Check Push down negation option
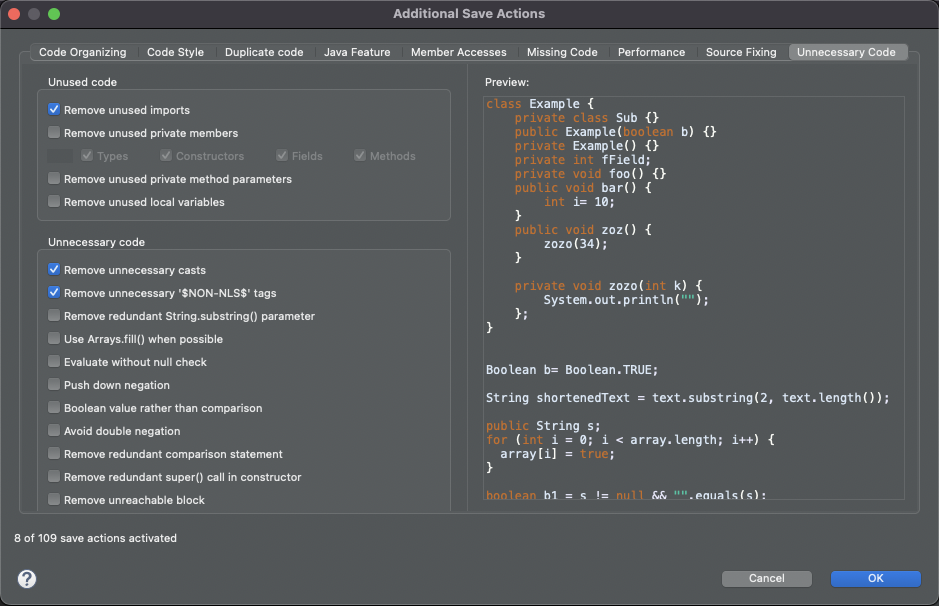Screen dimensions: 939x606 click(x=54, y=384)
